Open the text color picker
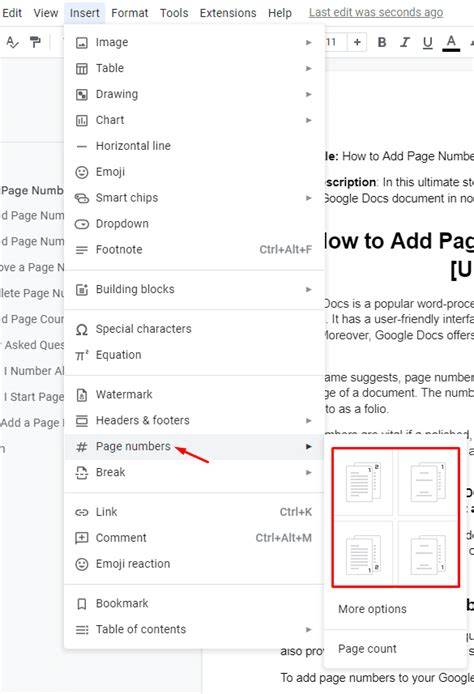This screenshot has height=694, width=474. 451,42
